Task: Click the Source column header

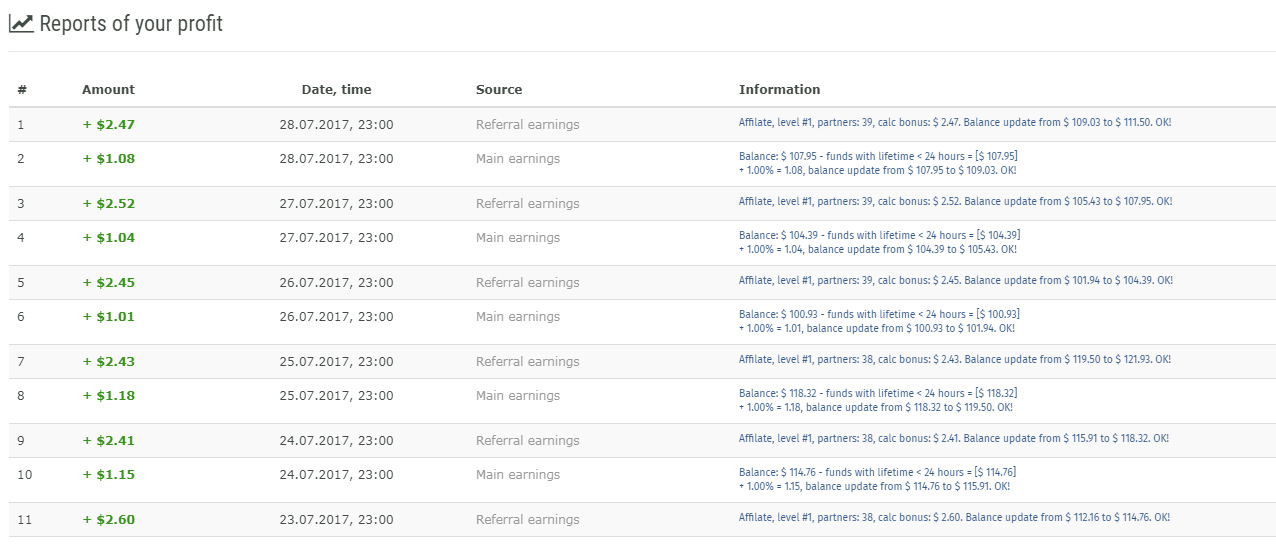Action: coord(499,90)
